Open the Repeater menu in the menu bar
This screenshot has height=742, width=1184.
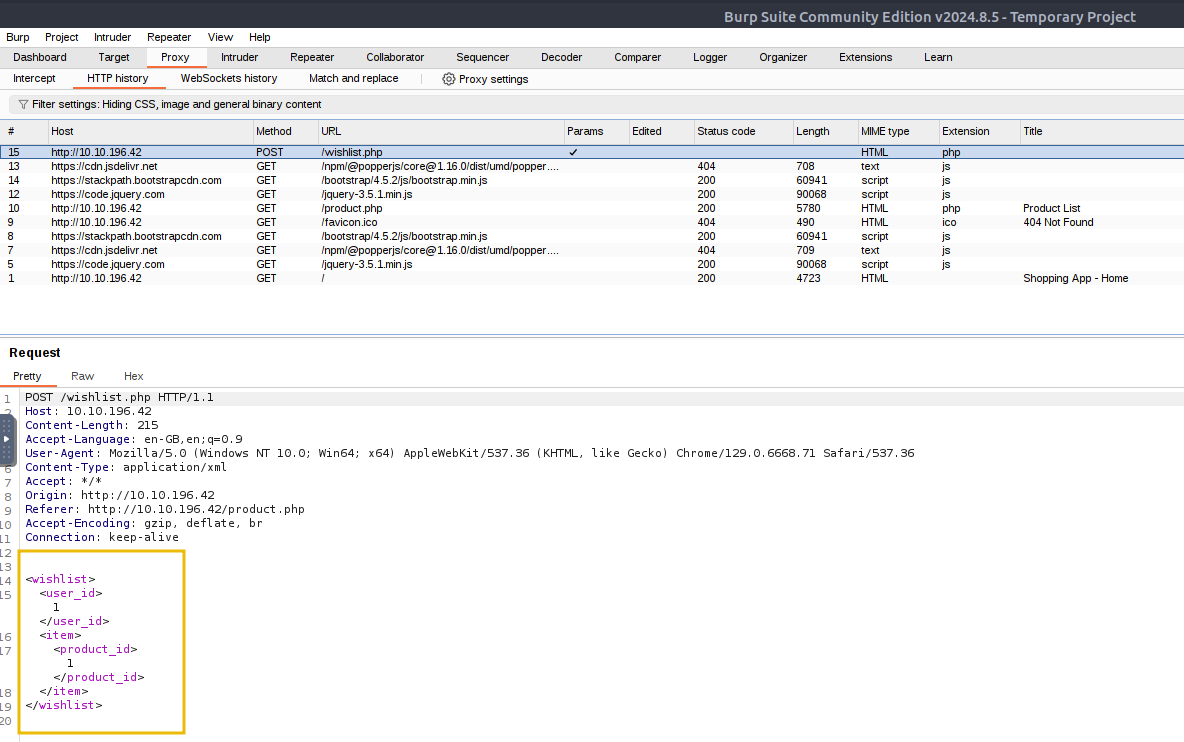click(169, 37)
